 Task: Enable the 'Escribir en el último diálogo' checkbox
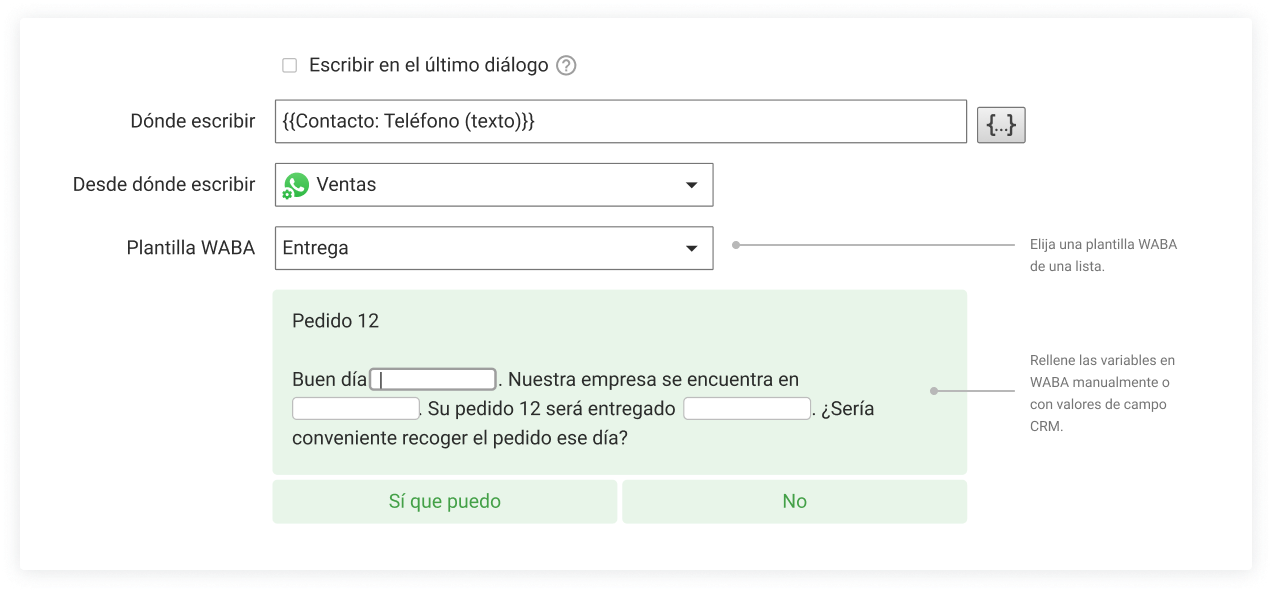tap(290, 66)
